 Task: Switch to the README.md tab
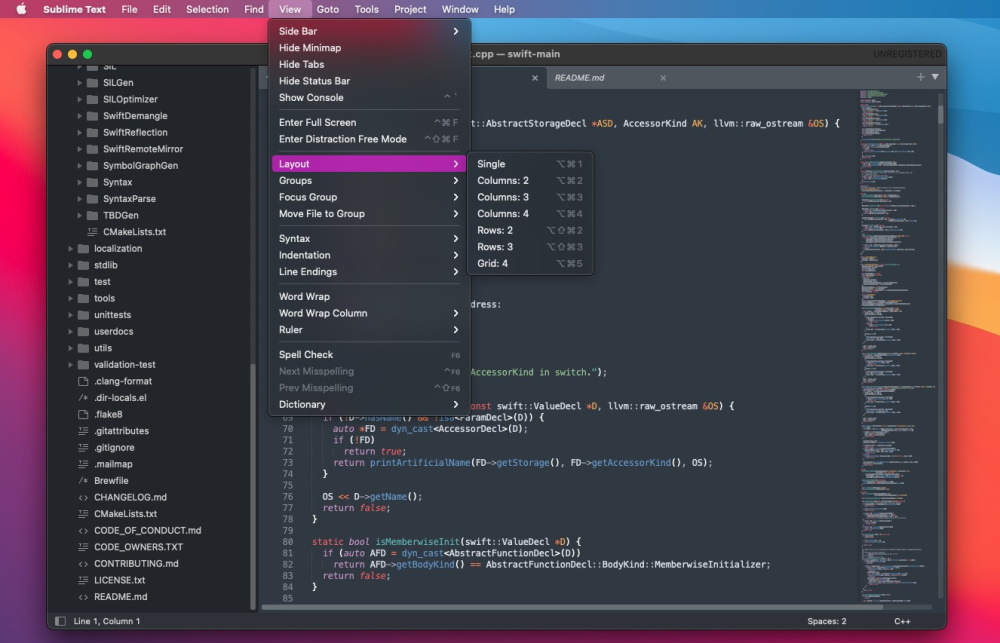point(579,78)
